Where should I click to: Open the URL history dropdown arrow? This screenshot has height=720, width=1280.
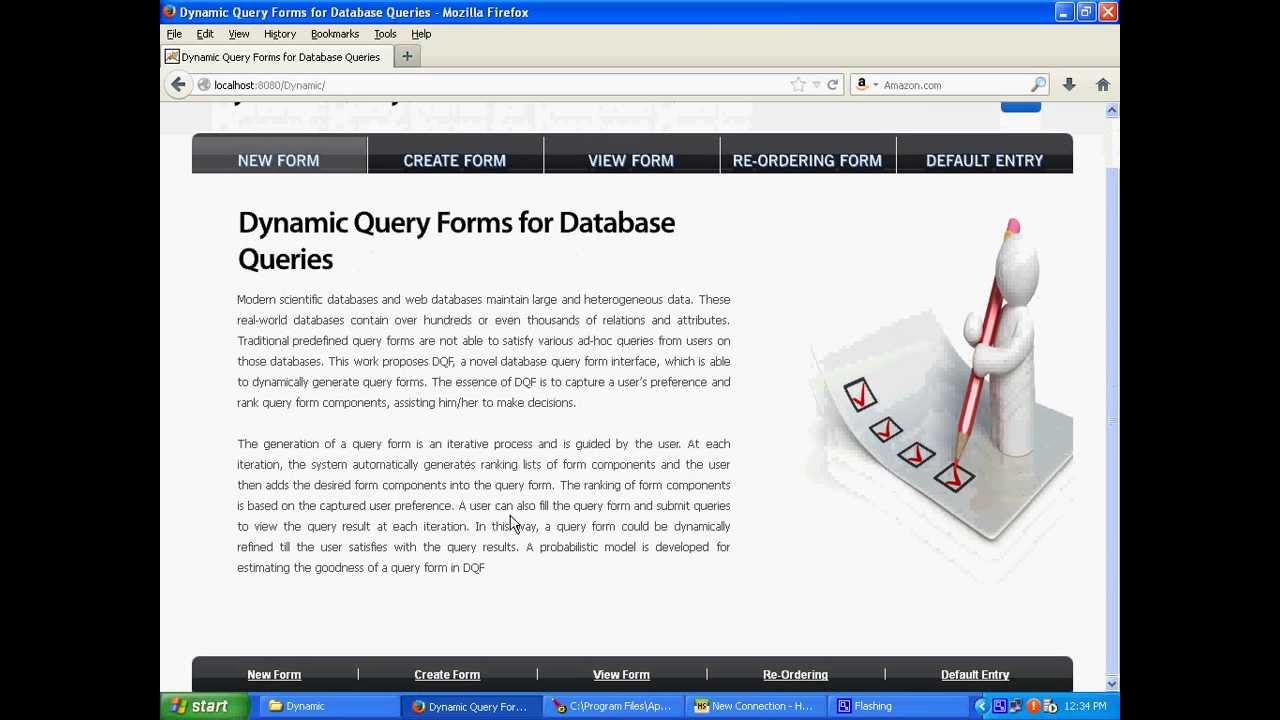[816, 85]
